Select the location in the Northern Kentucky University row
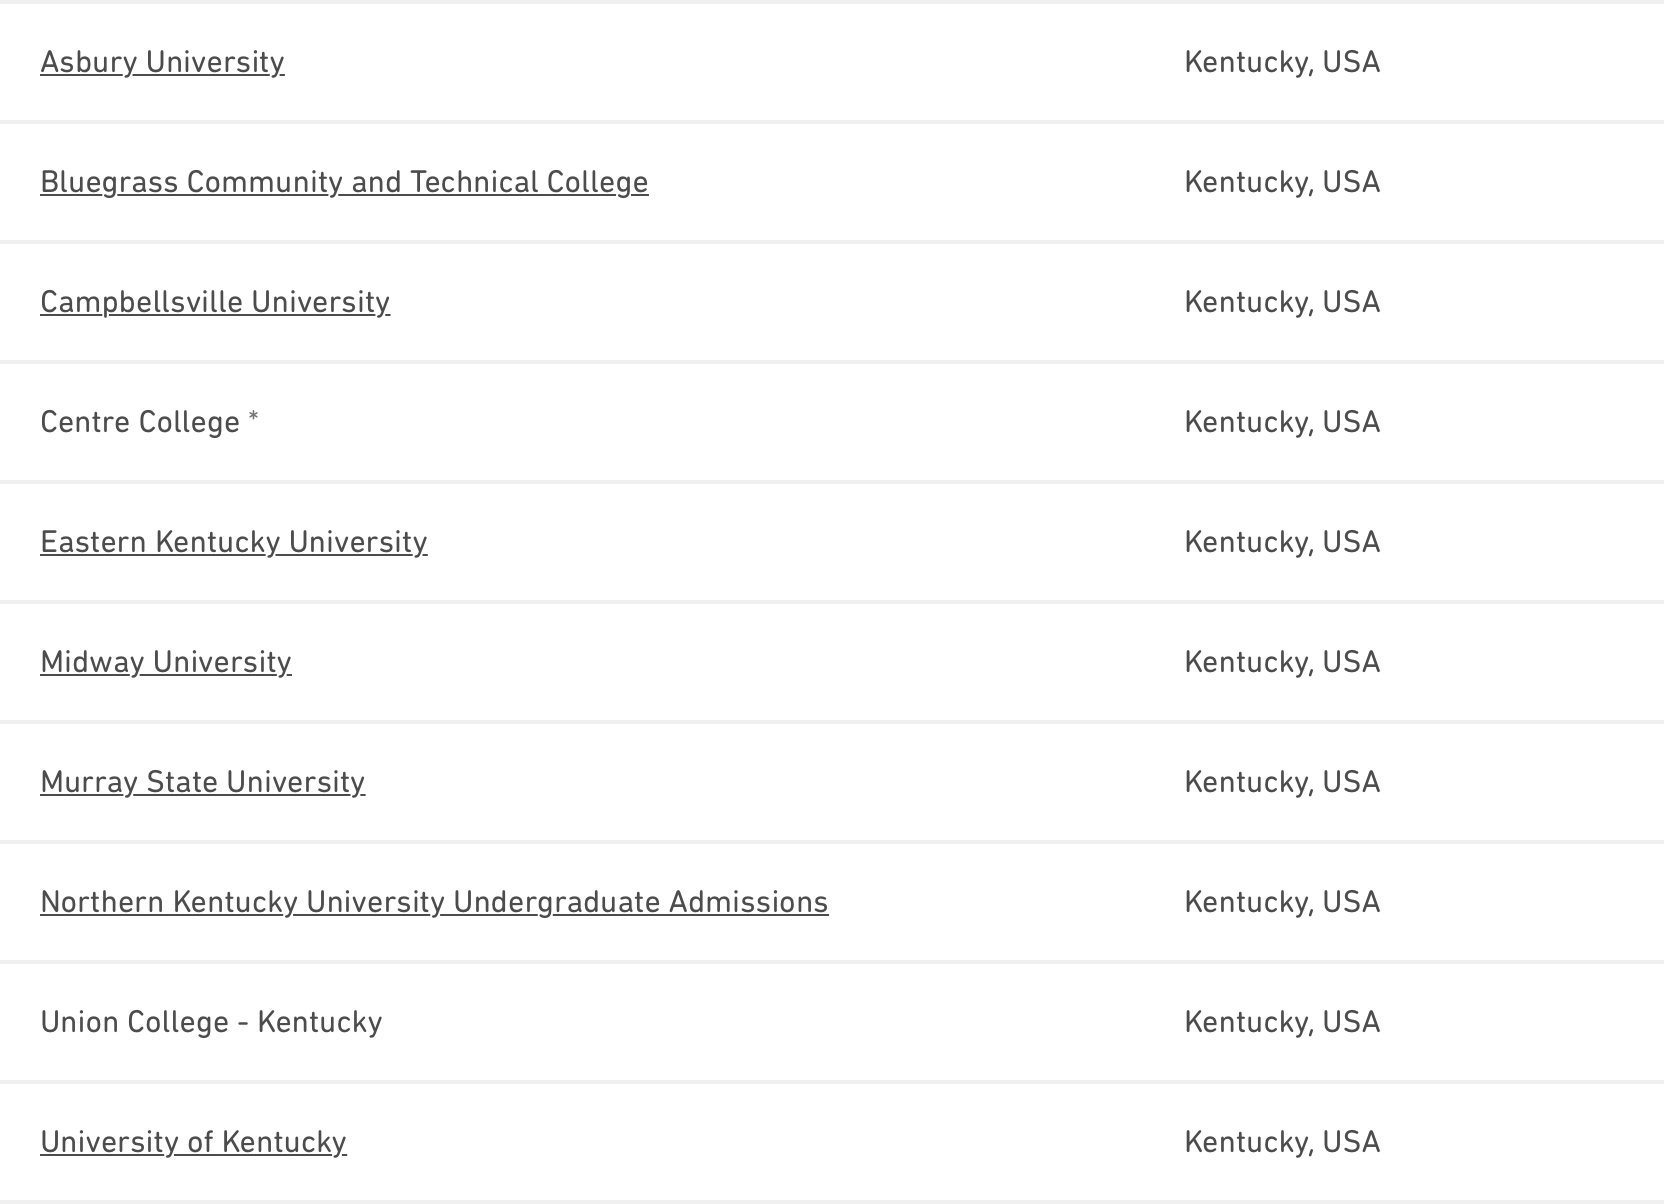The height and width of the screenshot is (1204, 1668). [1282, 902]
